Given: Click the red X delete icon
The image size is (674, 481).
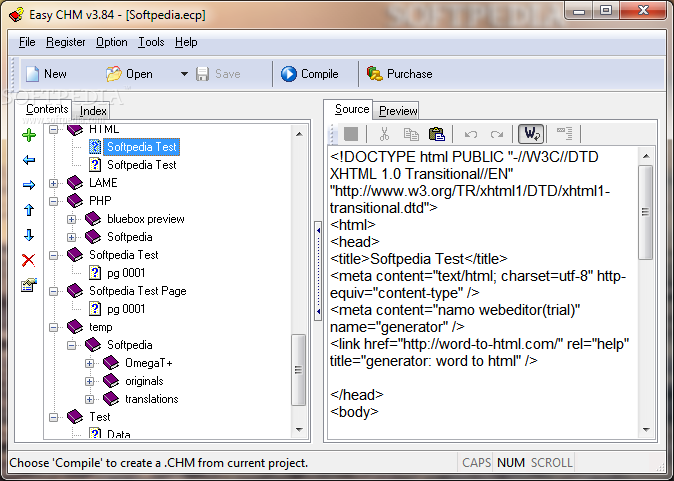Looking at the screenshot, I should click(29, 260).
